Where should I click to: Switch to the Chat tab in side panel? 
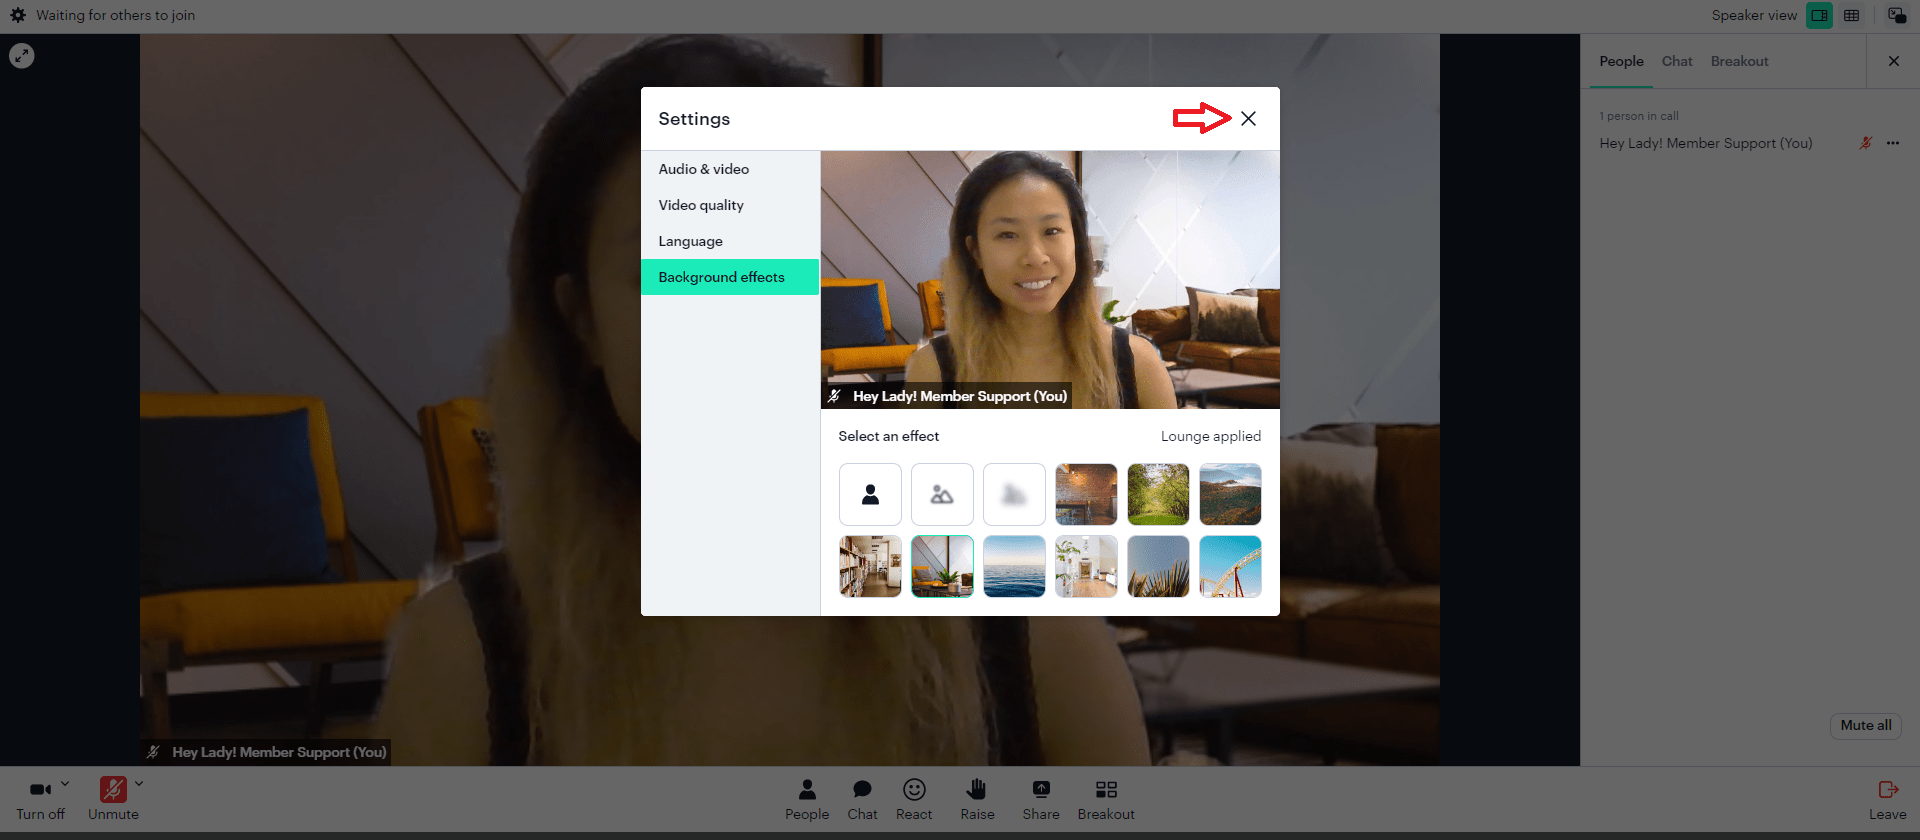(x=1677, y=61)
